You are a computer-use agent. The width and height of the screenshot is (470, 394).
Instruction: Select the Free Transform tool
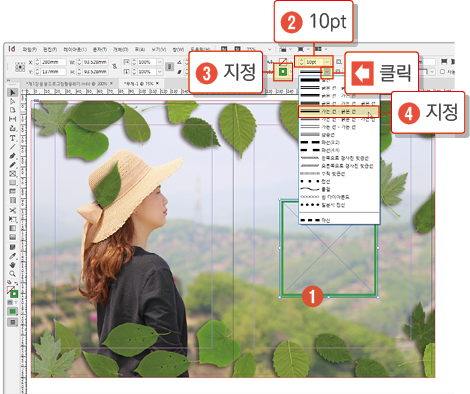(13, 219)
